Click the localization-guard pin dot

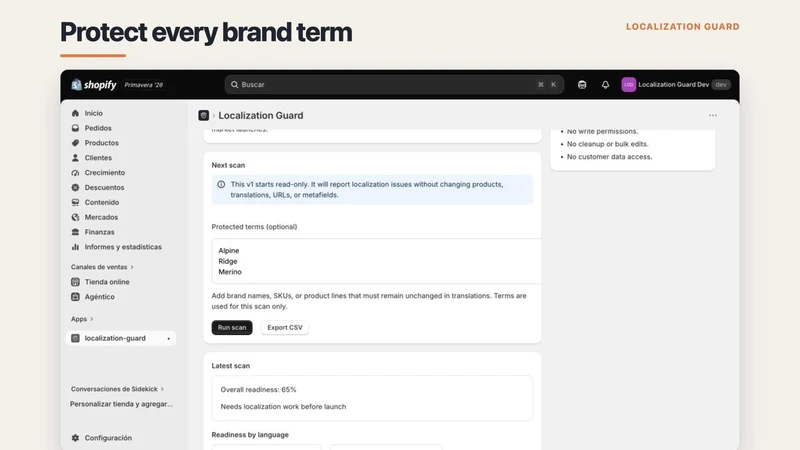168,339
